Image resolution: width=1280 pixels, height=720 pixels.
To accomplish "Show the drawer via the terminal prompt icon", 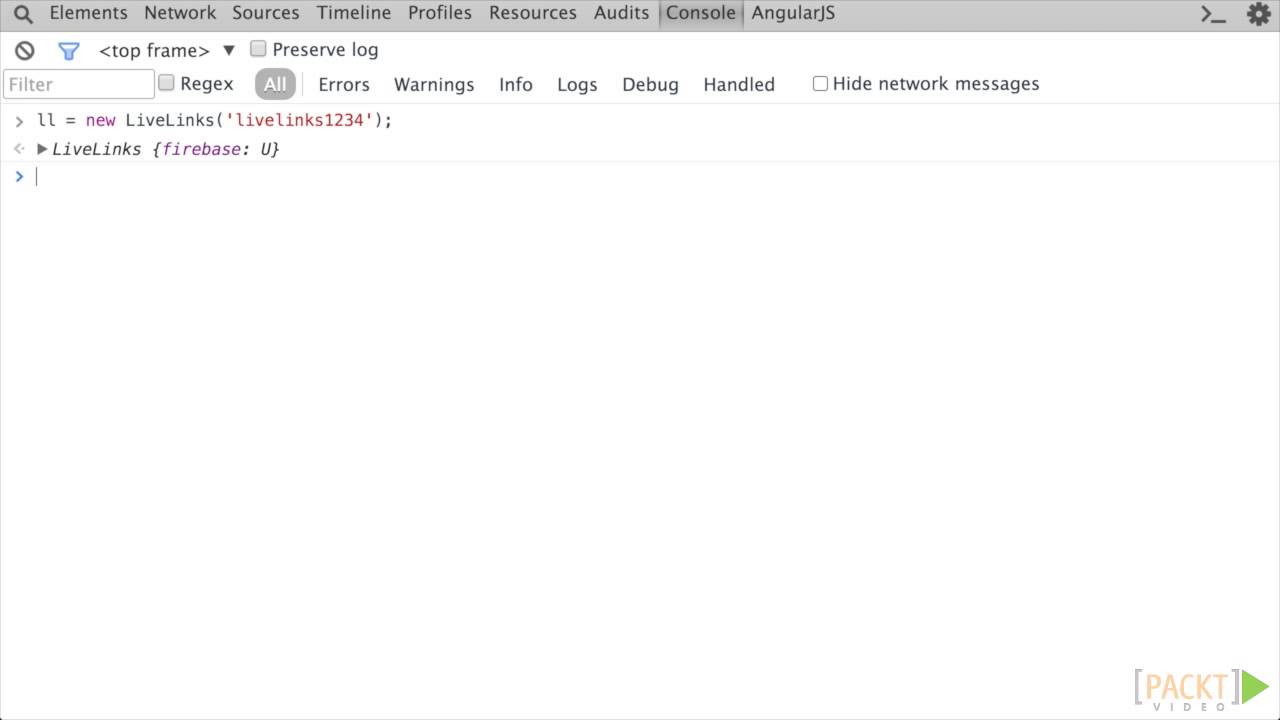I will [1213, 14].
